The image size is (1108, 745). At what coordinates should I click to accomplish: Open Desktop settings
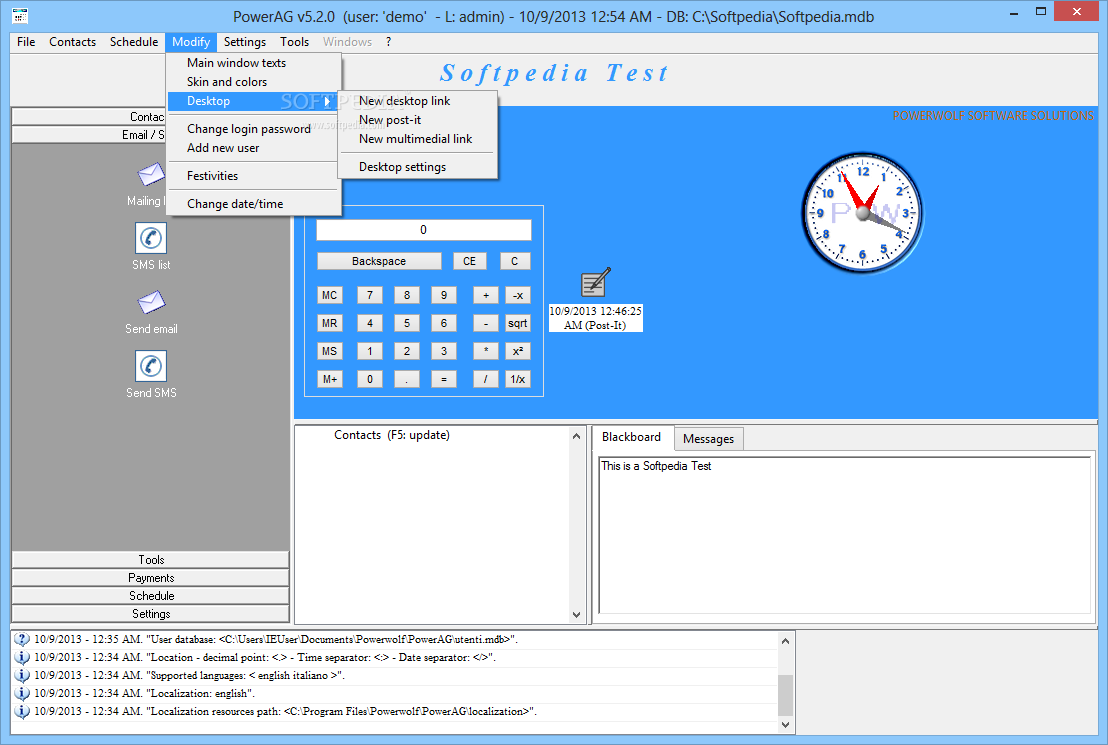[418, 167]
